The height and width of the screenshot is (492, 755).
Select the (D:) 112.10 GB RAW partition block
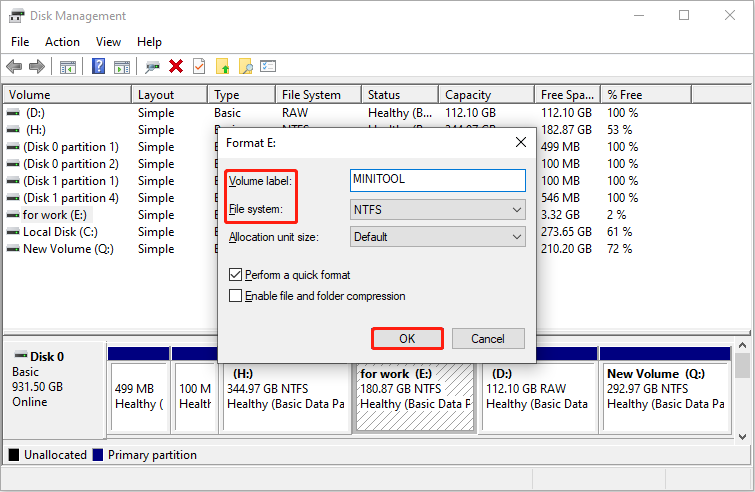tap(538, 396)
